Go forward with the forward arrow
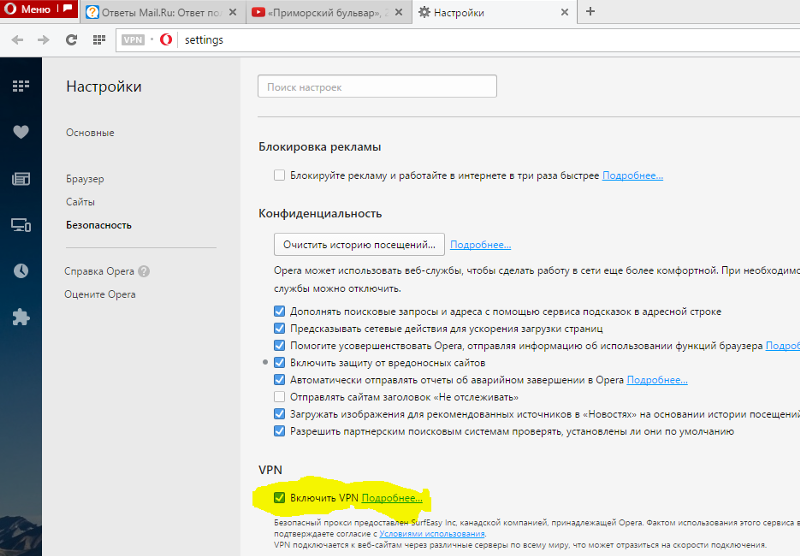 43,40
